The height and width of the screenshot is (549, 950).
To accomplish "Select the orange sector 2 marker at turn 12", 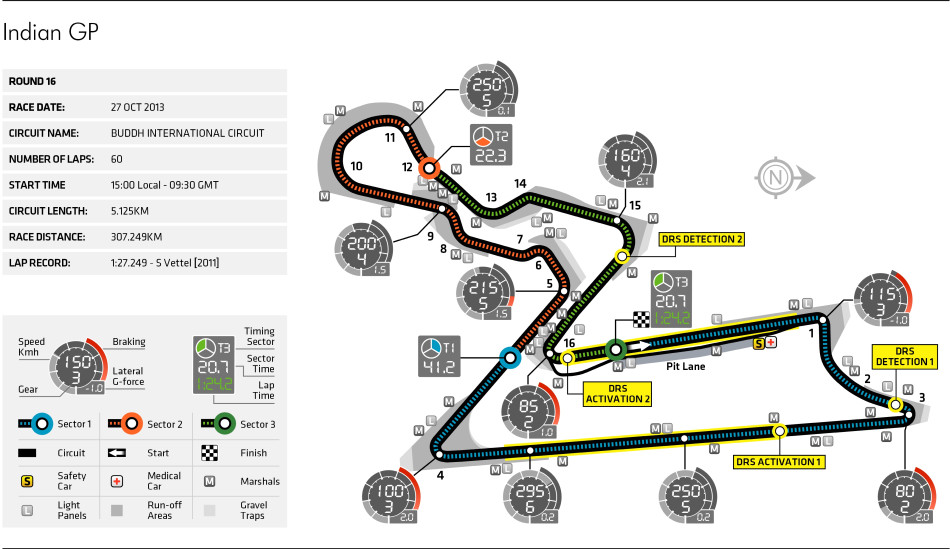I will coord(430,168).
